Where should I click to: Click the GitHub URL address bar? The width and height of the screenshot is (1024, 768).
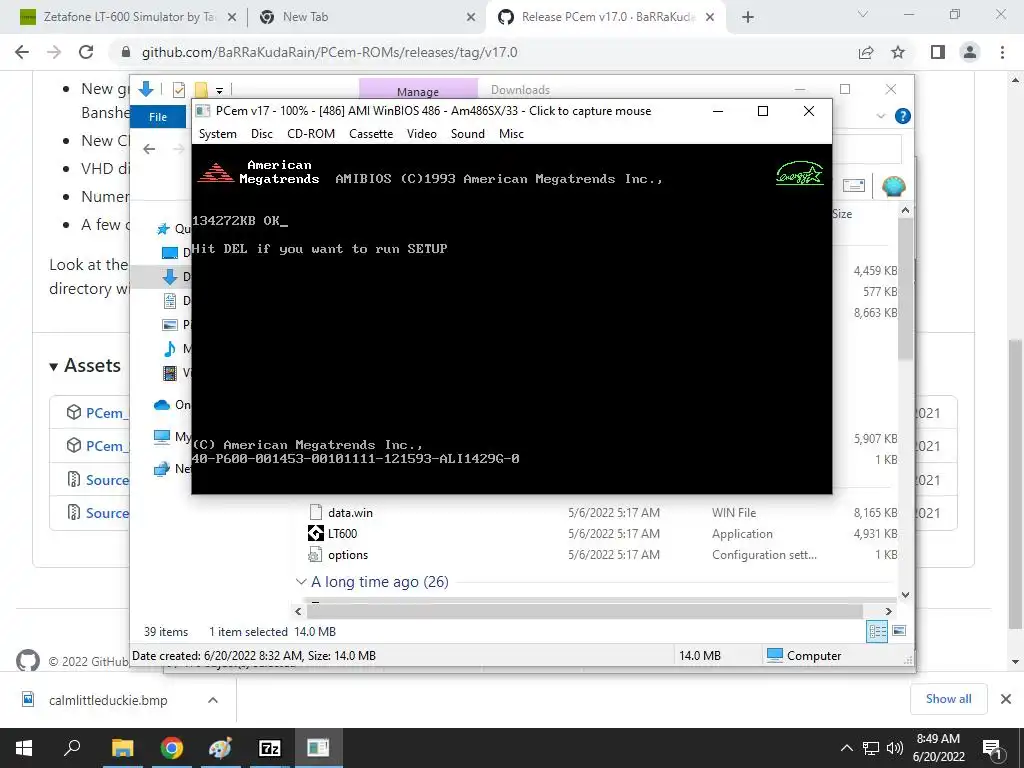coord(330,52)
